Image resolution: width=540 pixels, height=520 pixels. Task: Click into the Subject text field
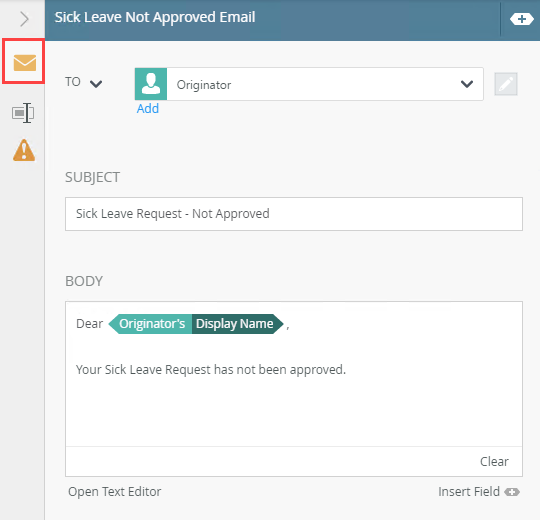[x=294, y=214]
